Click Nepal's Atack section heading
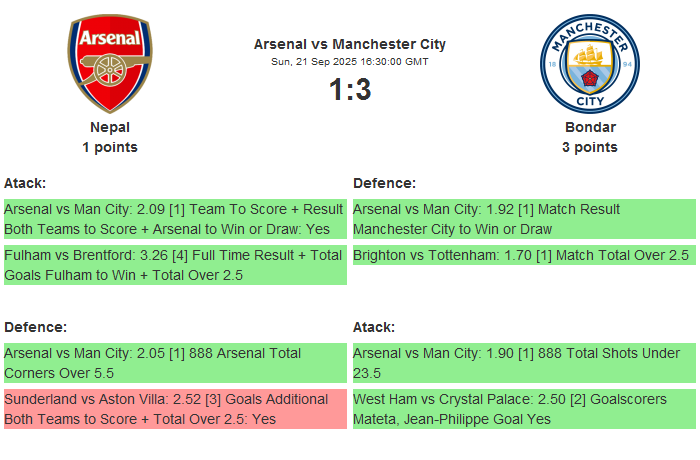The height and width of the screenshot is (460, 700). click(x=25, y=183)
